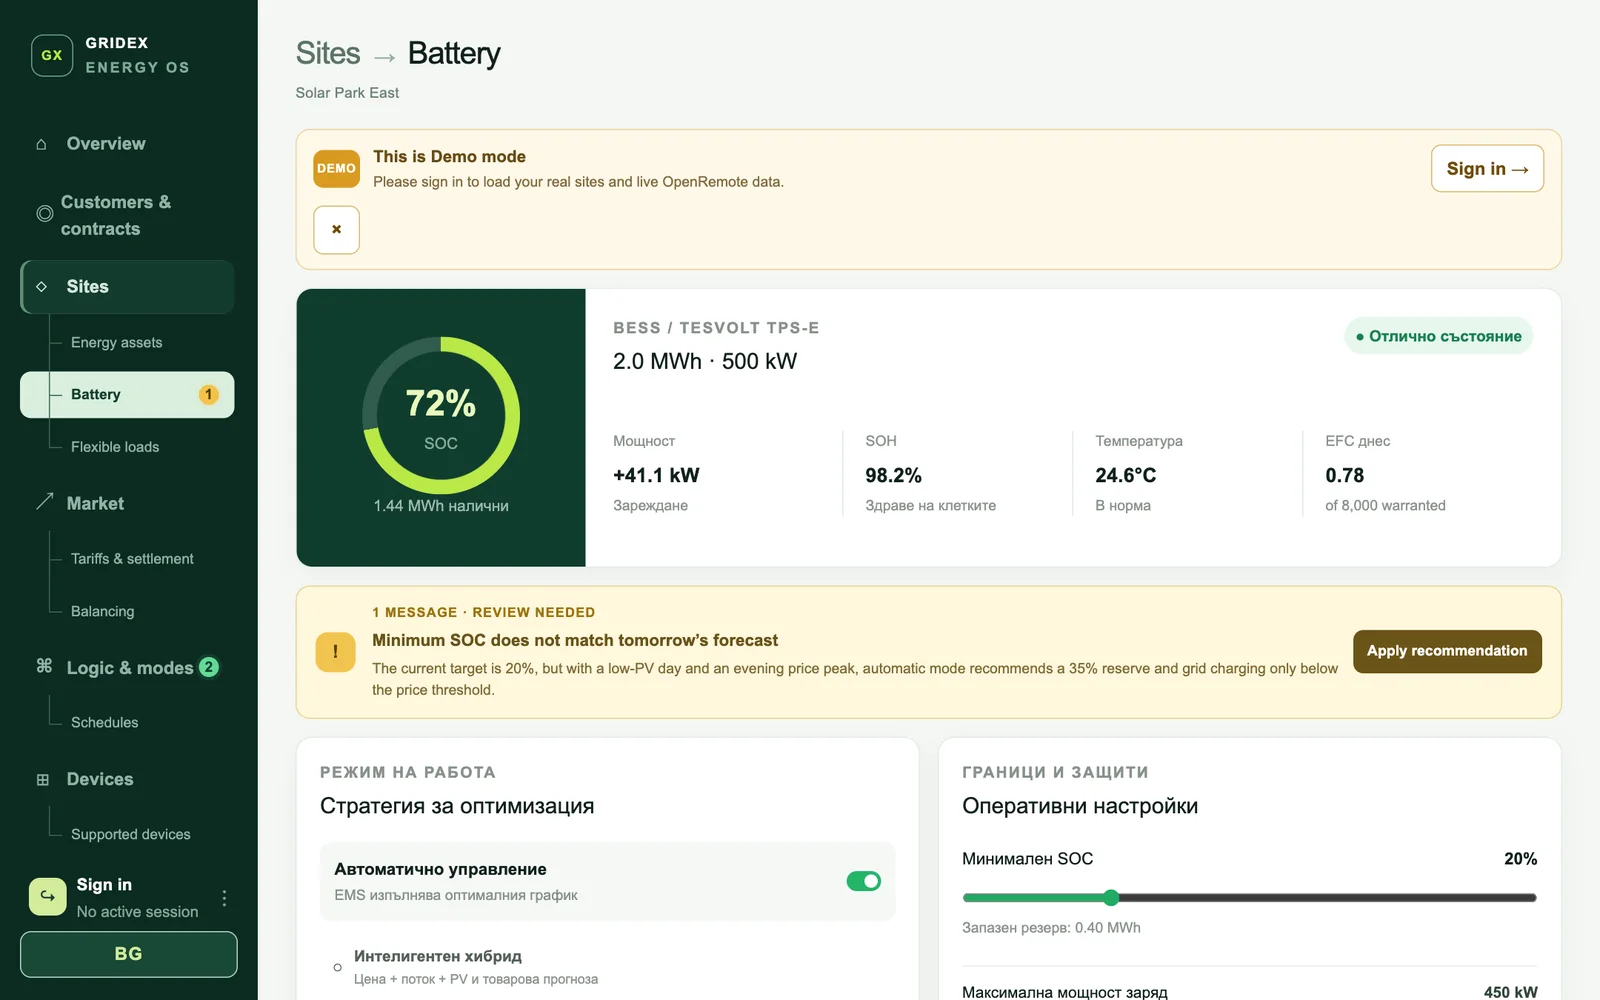Click the 24.6°C temperature value

click(1125, 476)
